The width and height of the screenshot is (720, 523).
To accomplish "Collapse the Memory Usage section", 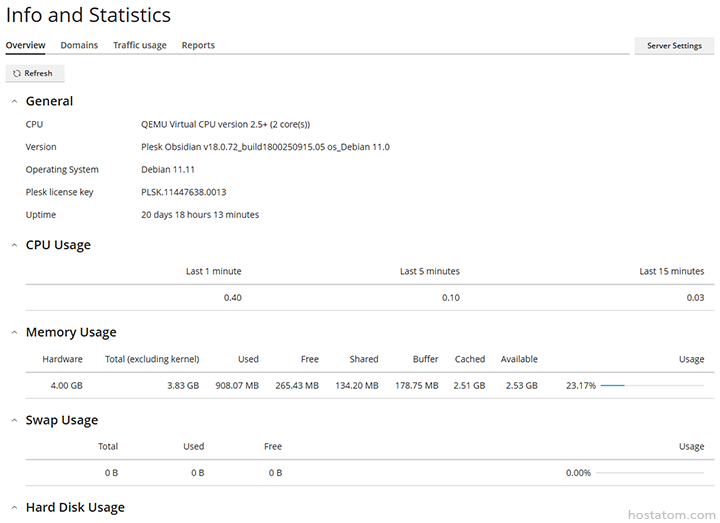I will click(x=13, y=332).
